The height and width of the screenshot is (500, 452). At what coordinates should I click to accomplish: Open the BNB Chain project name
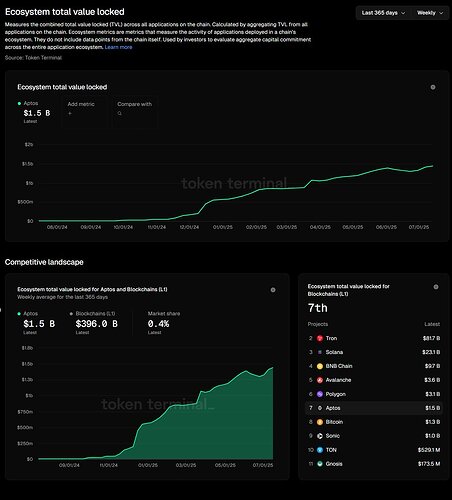coord(339,366)
